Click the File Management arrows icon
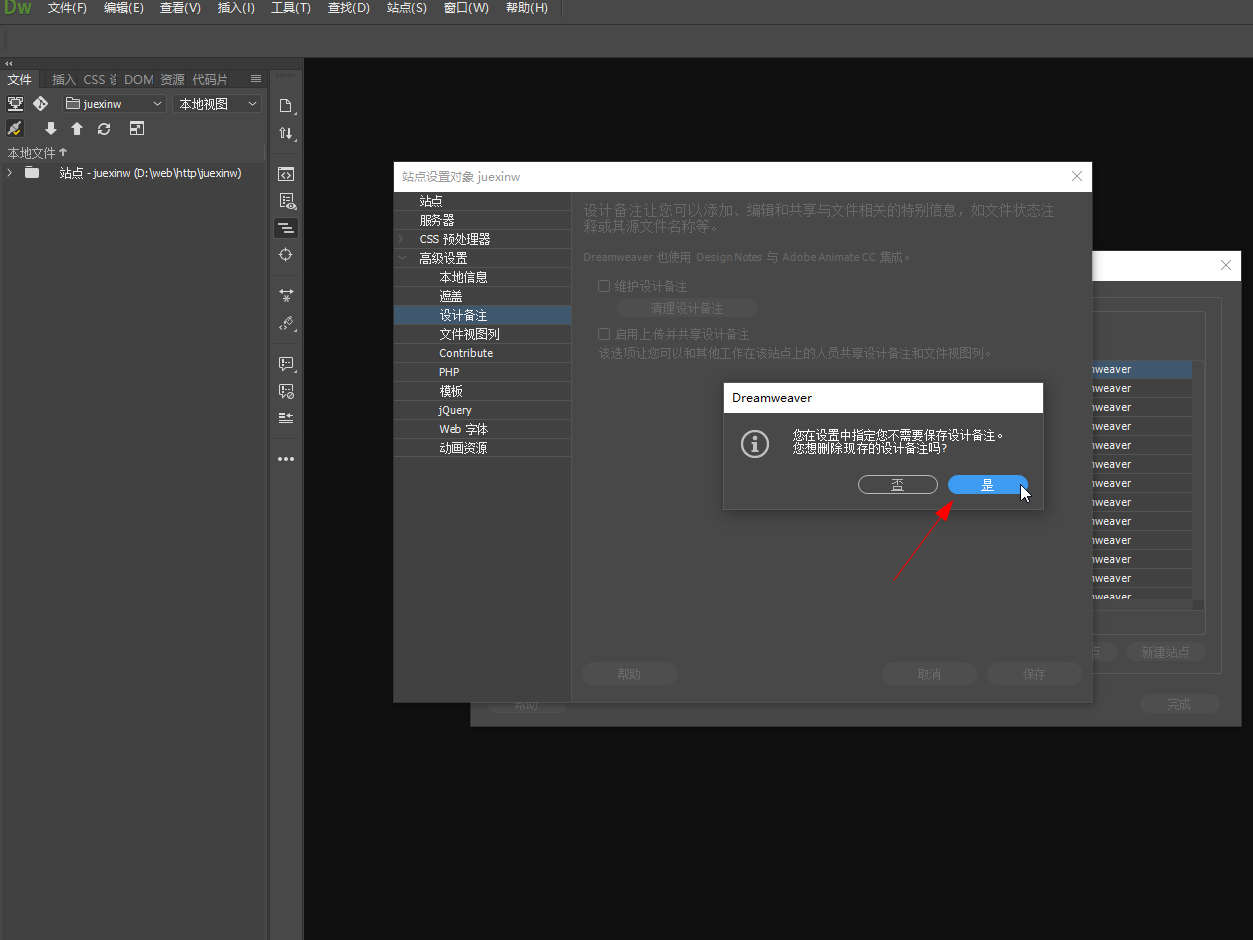 286,134
